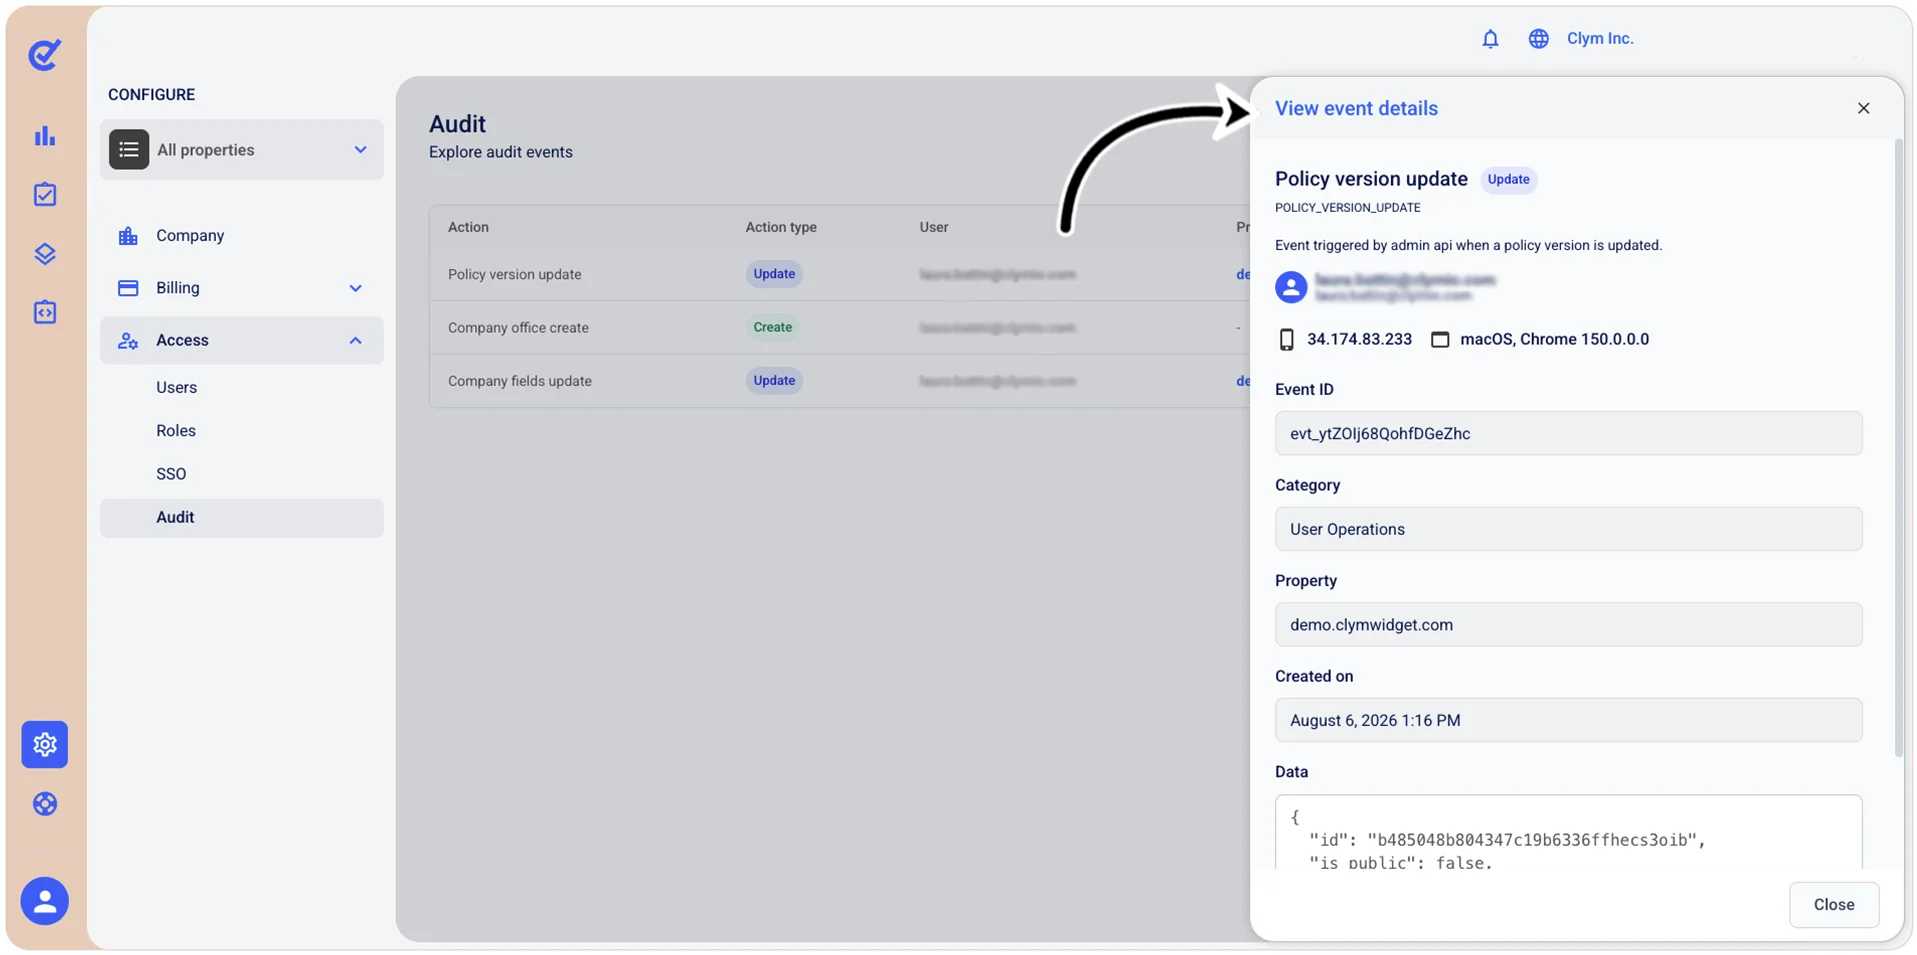Open the code clipboard sidebar icon
1917x955 pixels.
click(45, 312)
